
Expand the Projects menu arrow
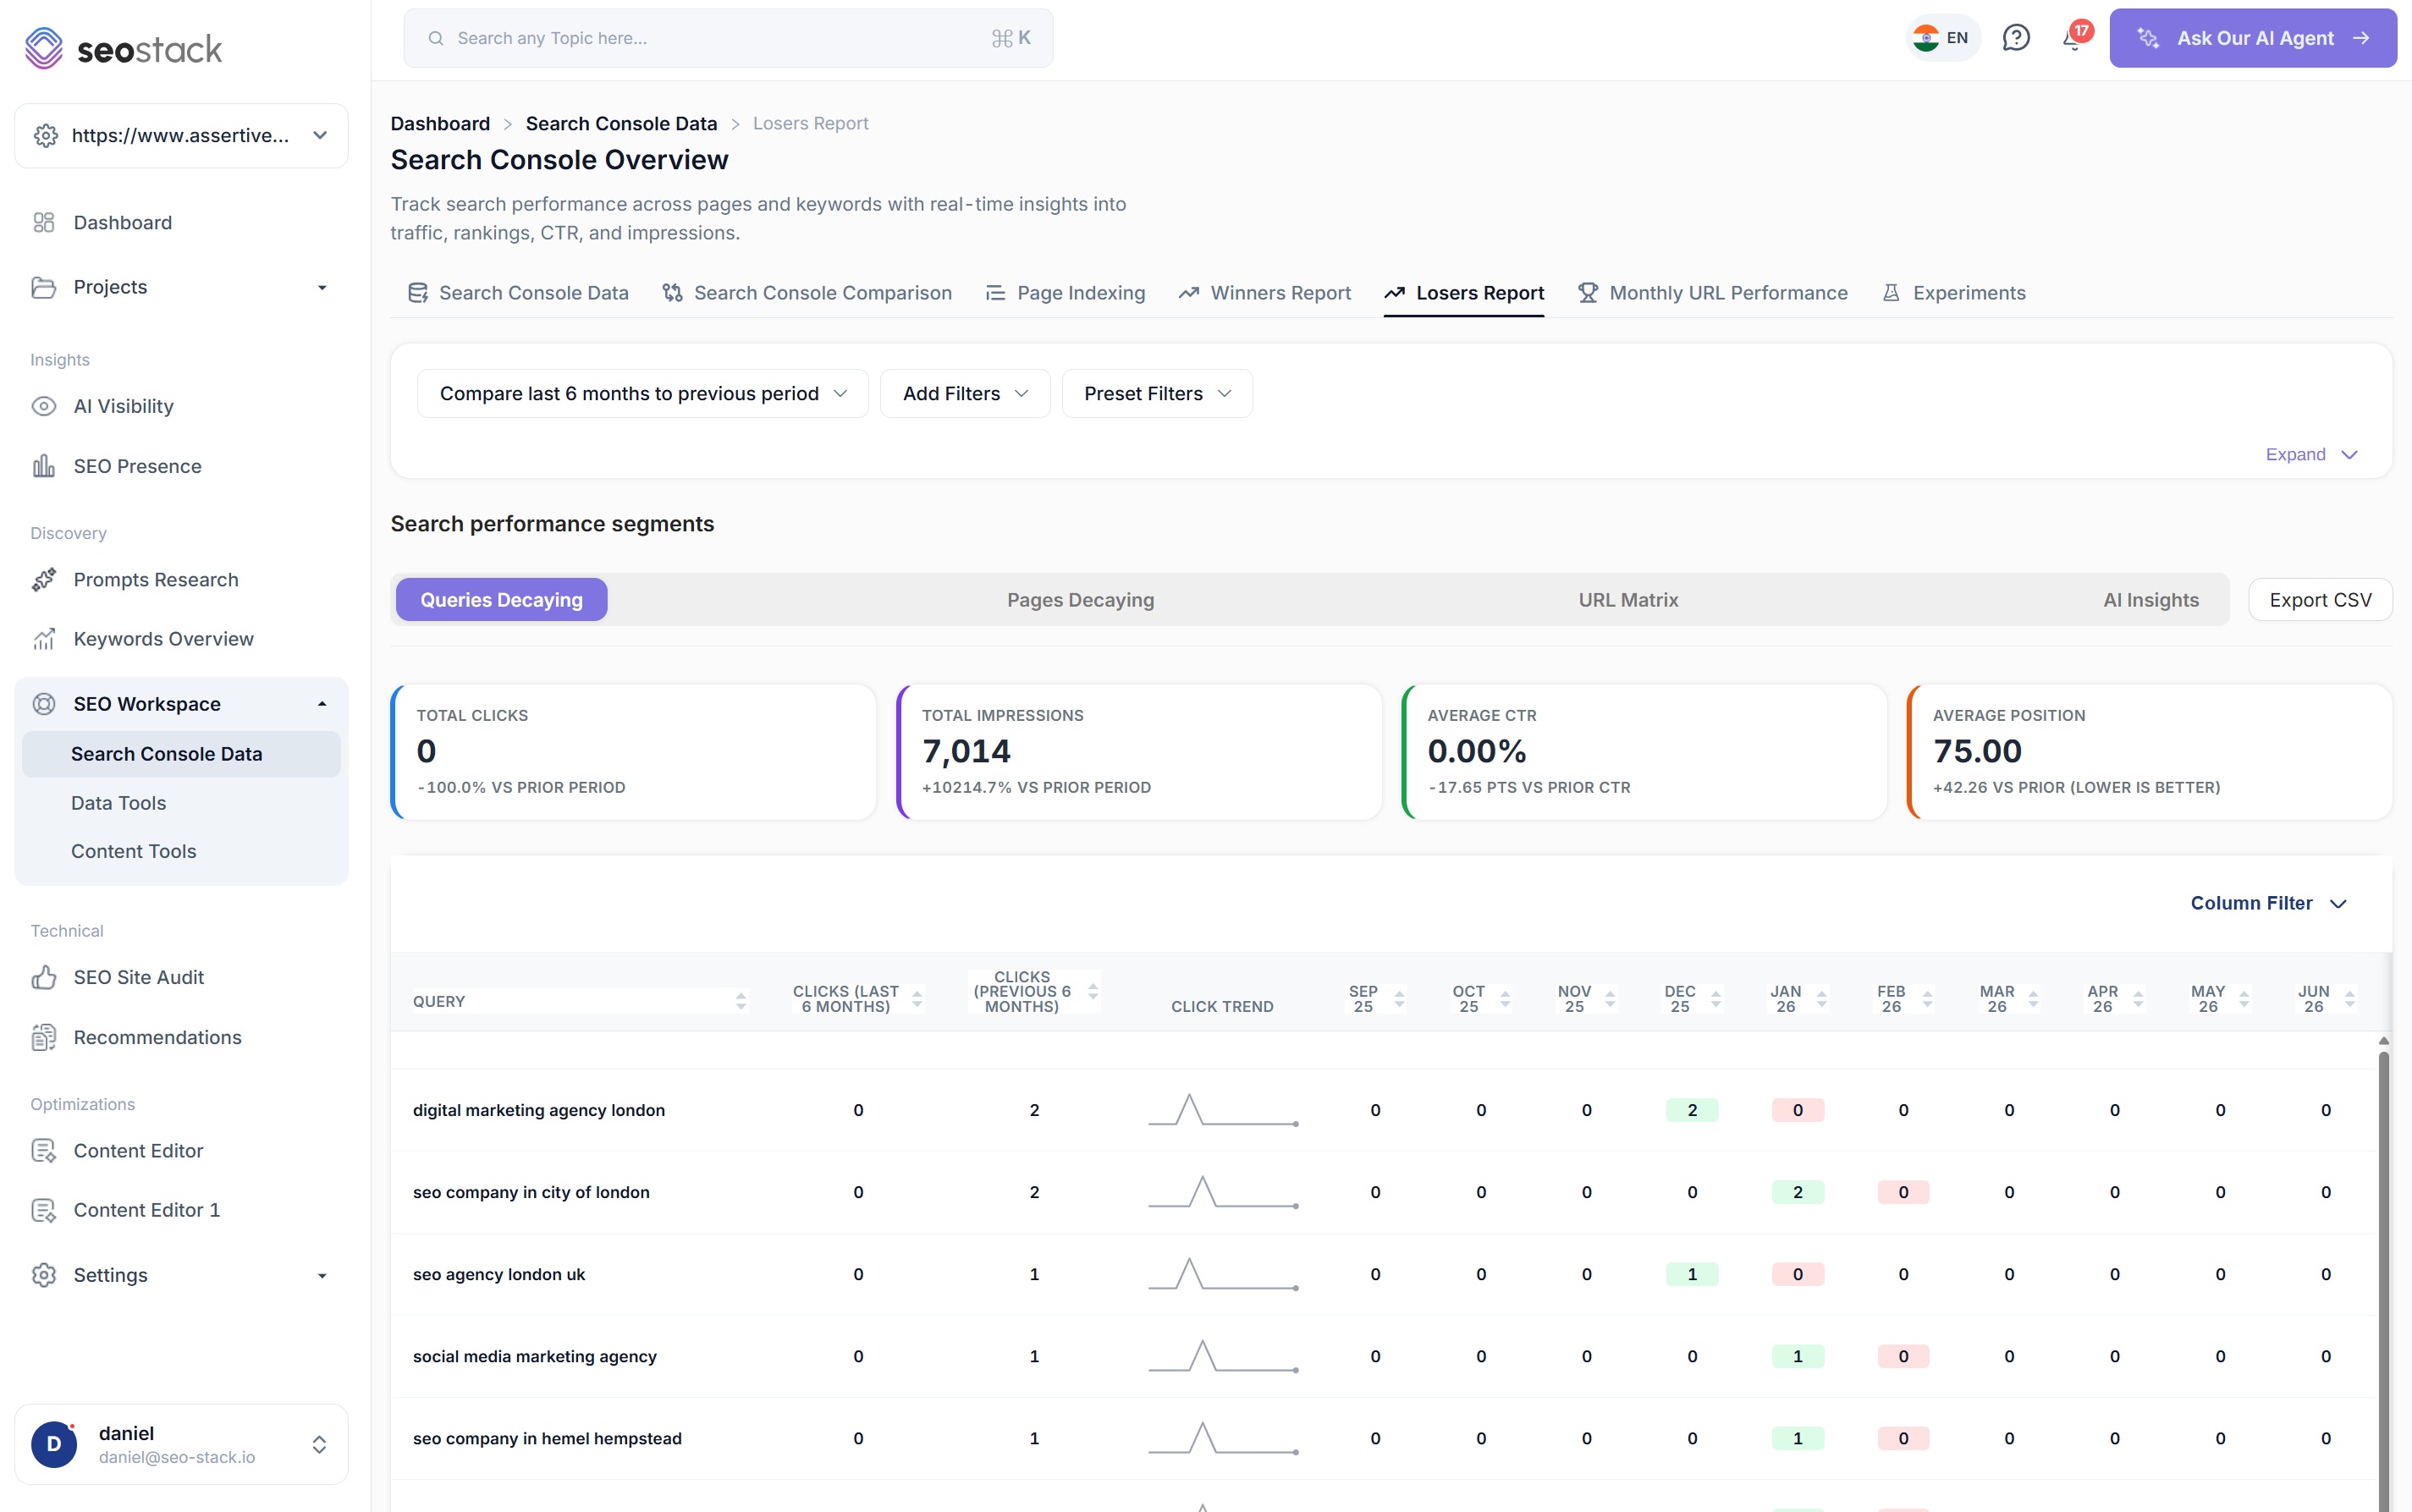pos(322,288)
